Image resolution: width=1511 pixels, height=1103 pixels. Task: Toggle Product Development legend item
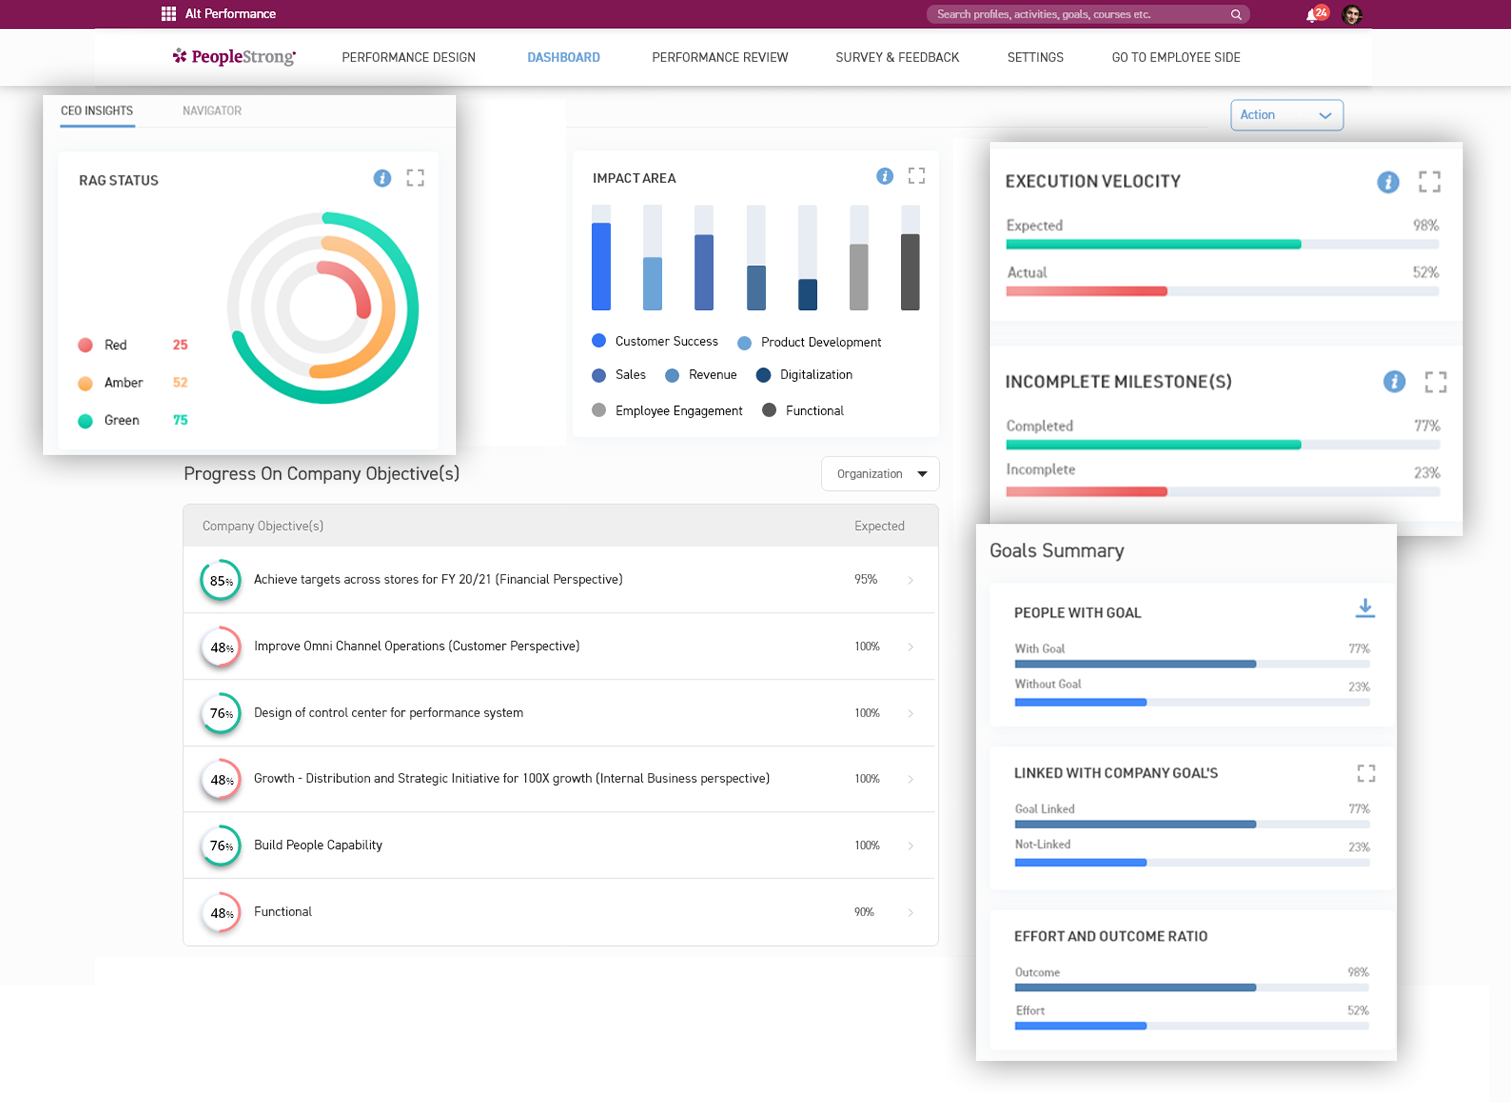click(809, 342)
